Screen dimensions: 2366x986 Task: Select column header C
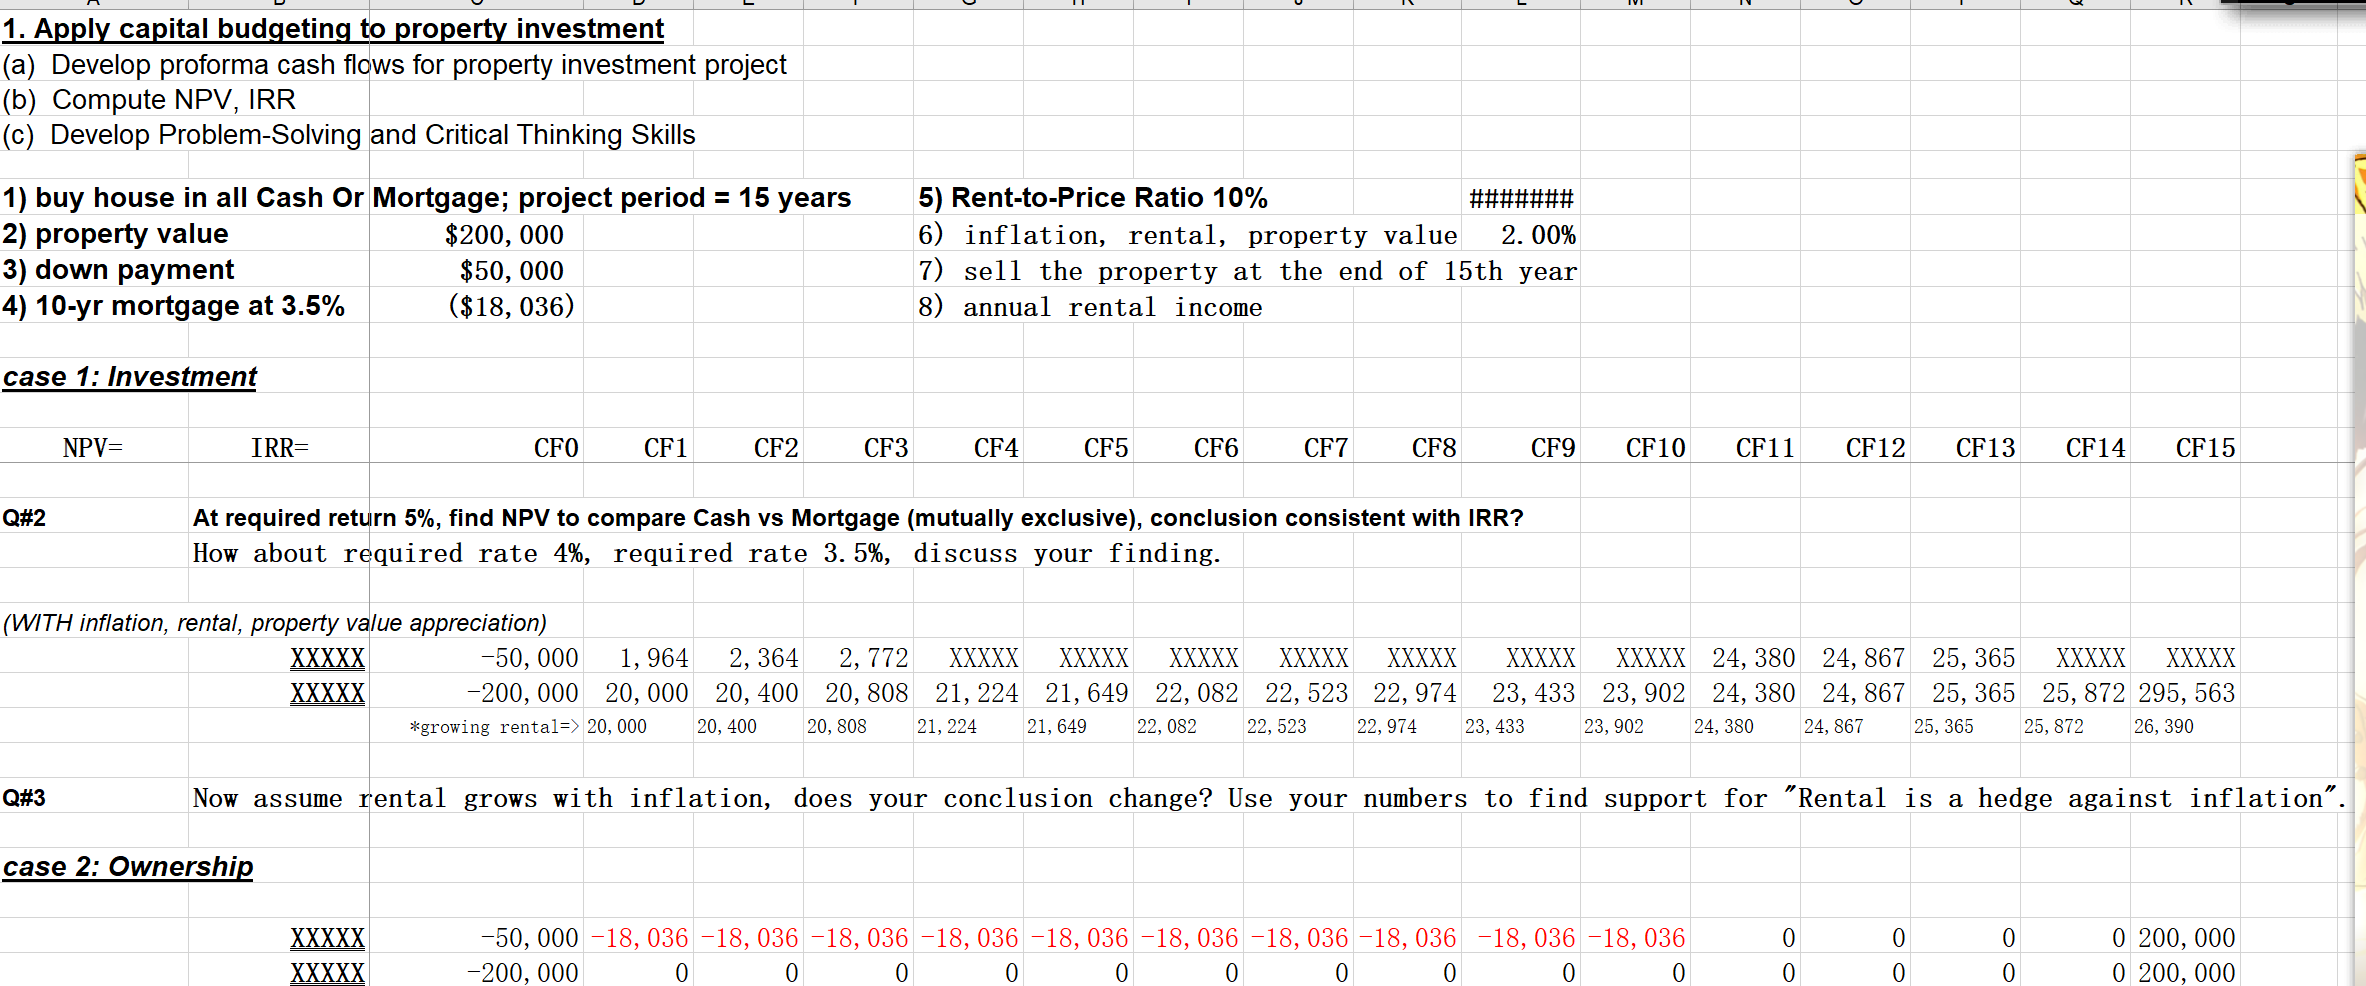(x=477, y=4)
